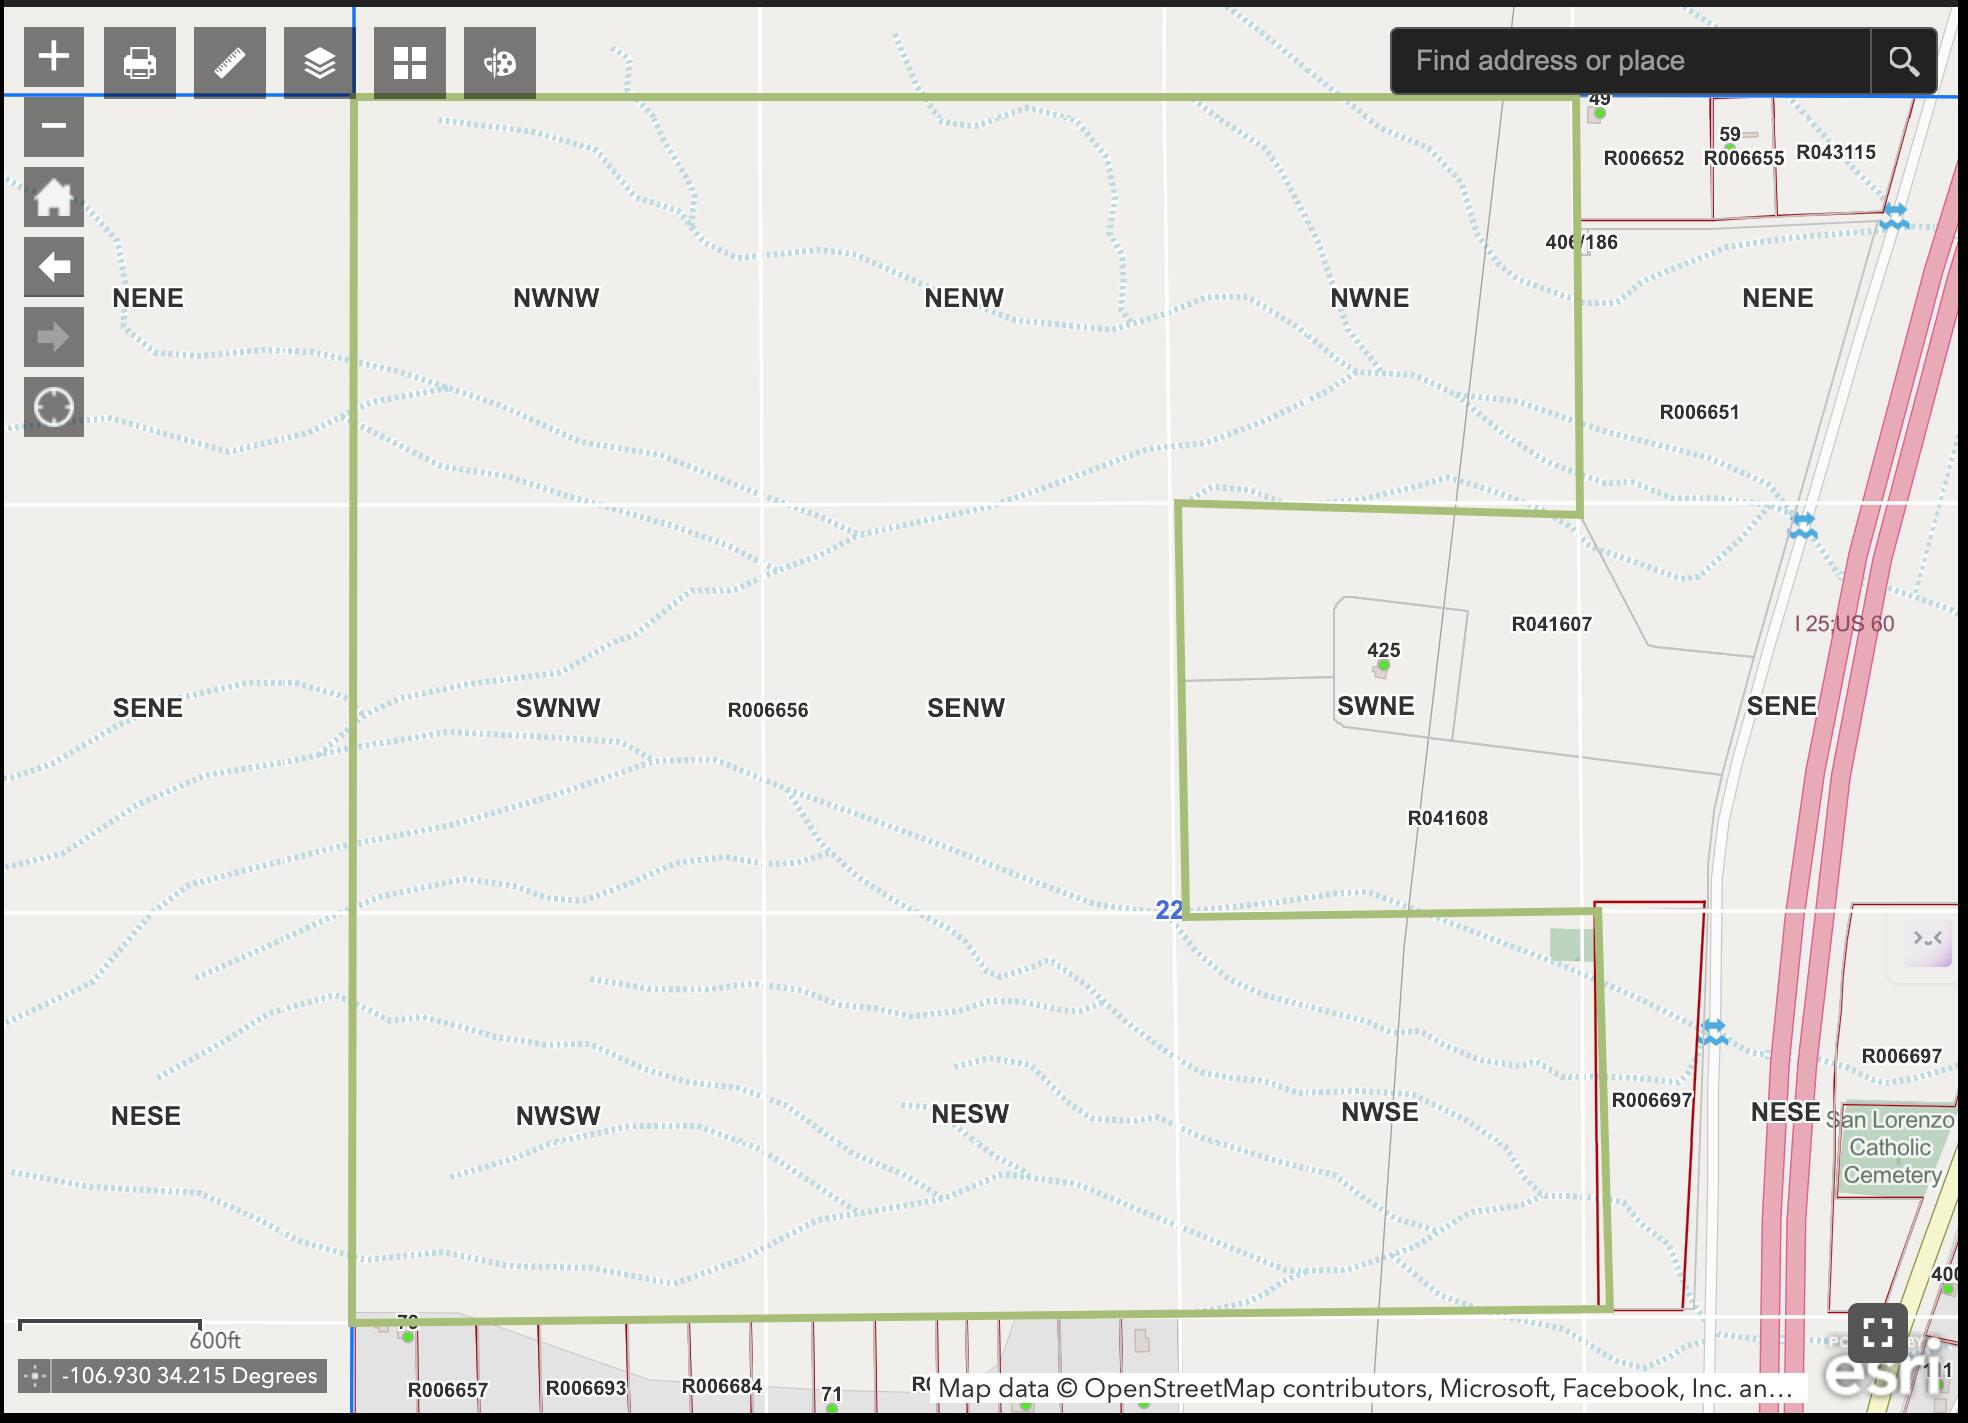Zoom in on the map

tap(53, 57)
